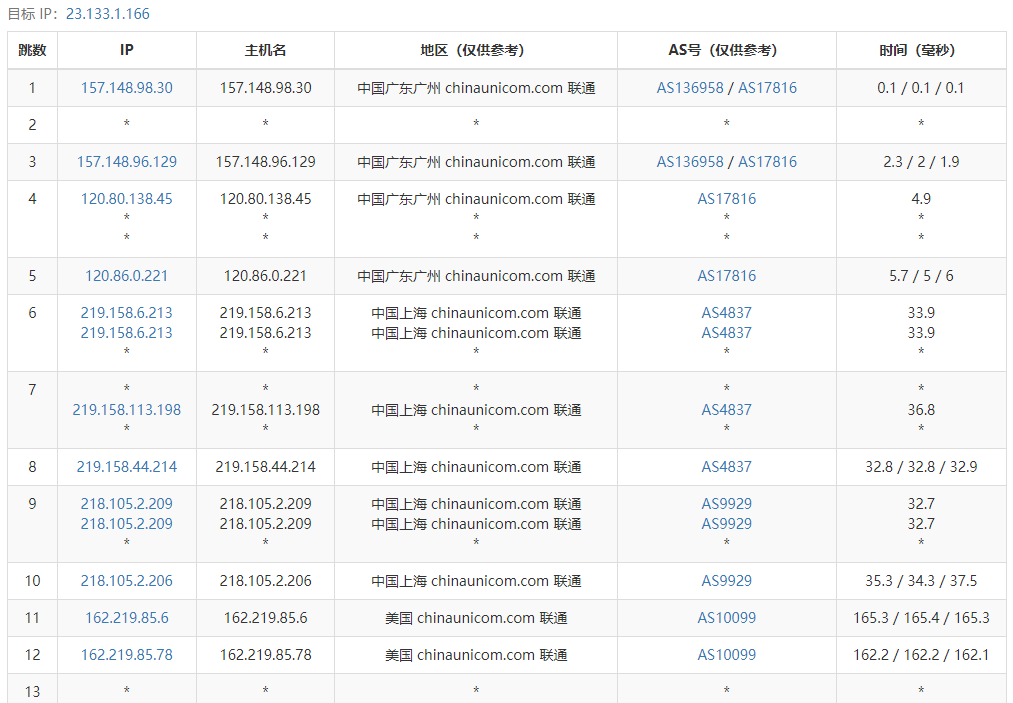Open the AS136958 link in the hop 3 row
The width and height of the screenshot is (1013, 703).
[690, 162]
